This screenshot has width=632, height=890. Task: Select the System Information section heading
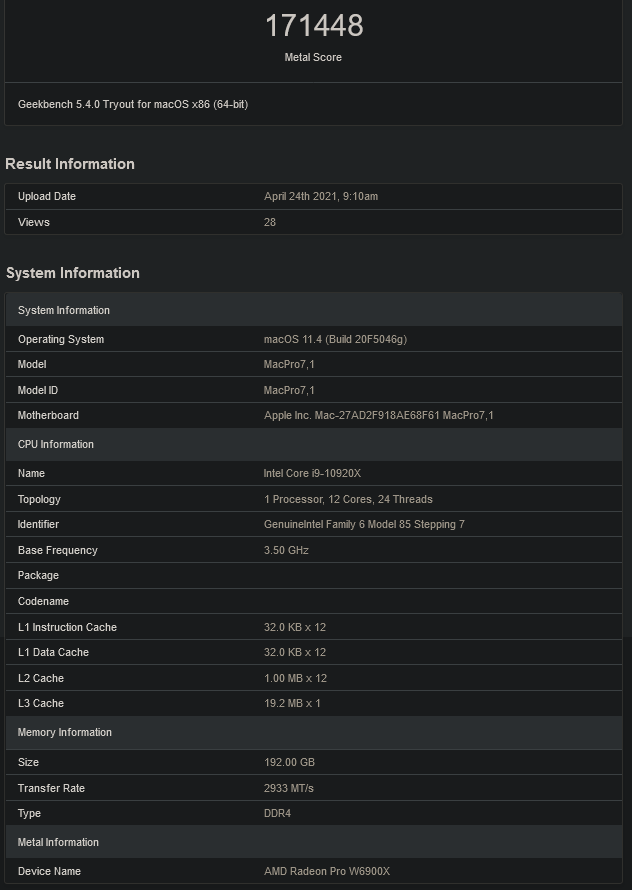point(73,273)
